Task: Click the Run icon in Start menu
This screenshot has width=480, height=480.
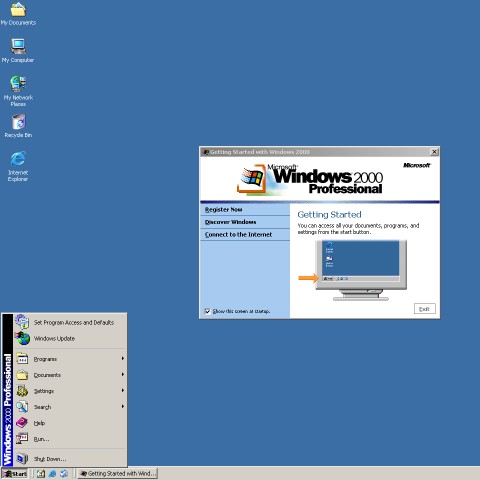Action: point(22,439)
